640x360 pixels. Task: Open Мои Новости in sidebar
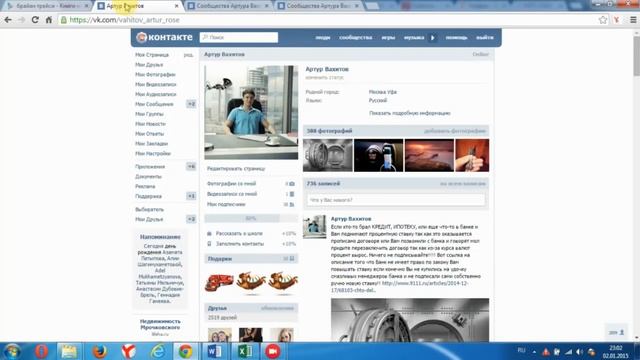click(x=150, y=124)
